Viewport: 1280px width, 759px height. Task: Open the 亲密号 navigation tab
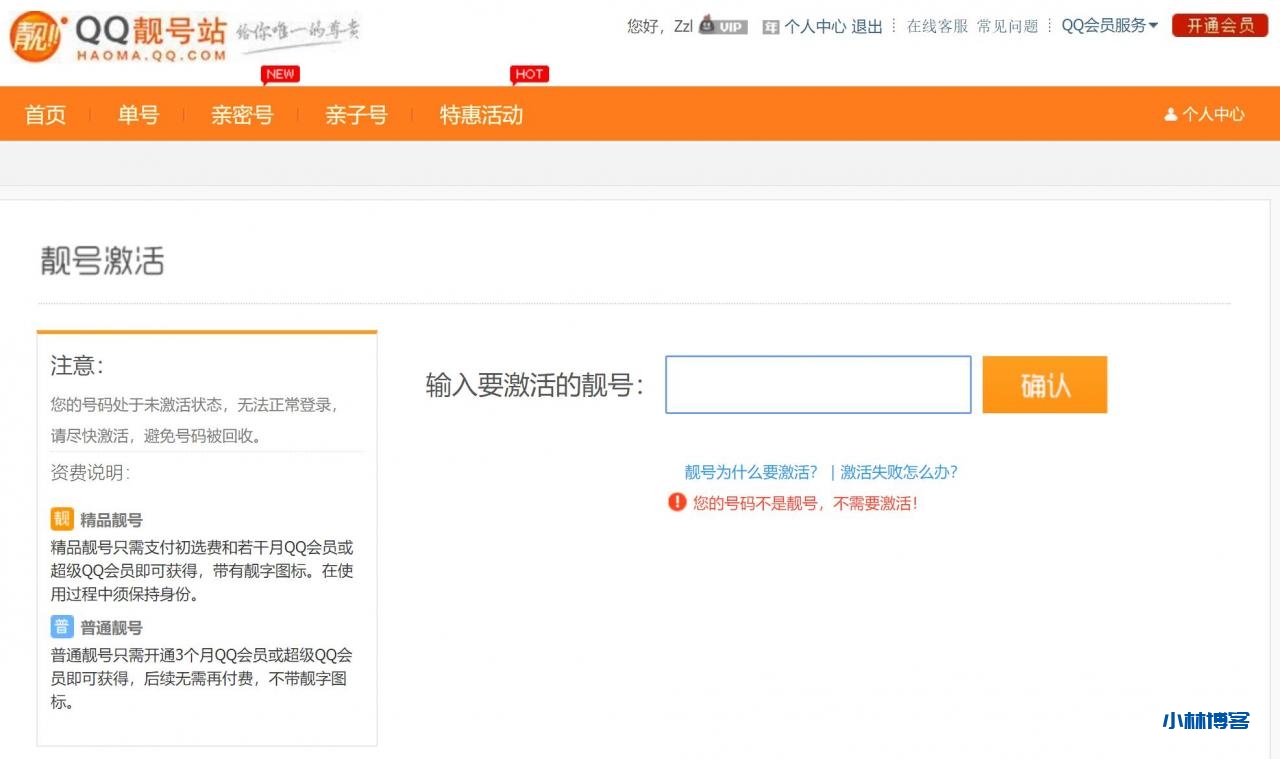242,115
